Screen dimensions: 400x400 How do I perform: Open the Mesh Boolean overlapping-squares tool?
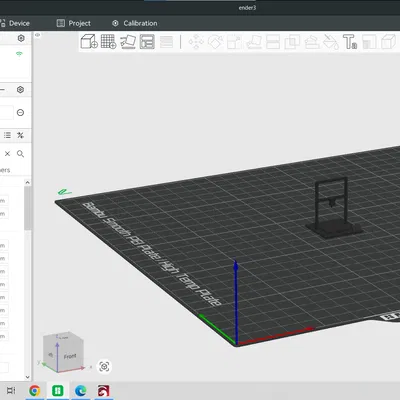pos(292,42)
